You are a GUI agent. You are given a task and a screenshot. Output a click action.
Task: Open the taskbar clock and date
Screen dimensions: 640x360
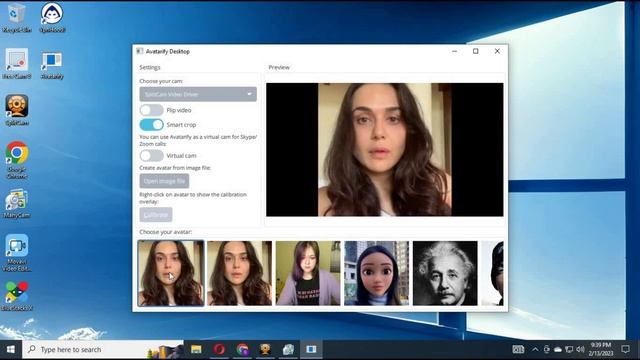click(x=601, y=349)
